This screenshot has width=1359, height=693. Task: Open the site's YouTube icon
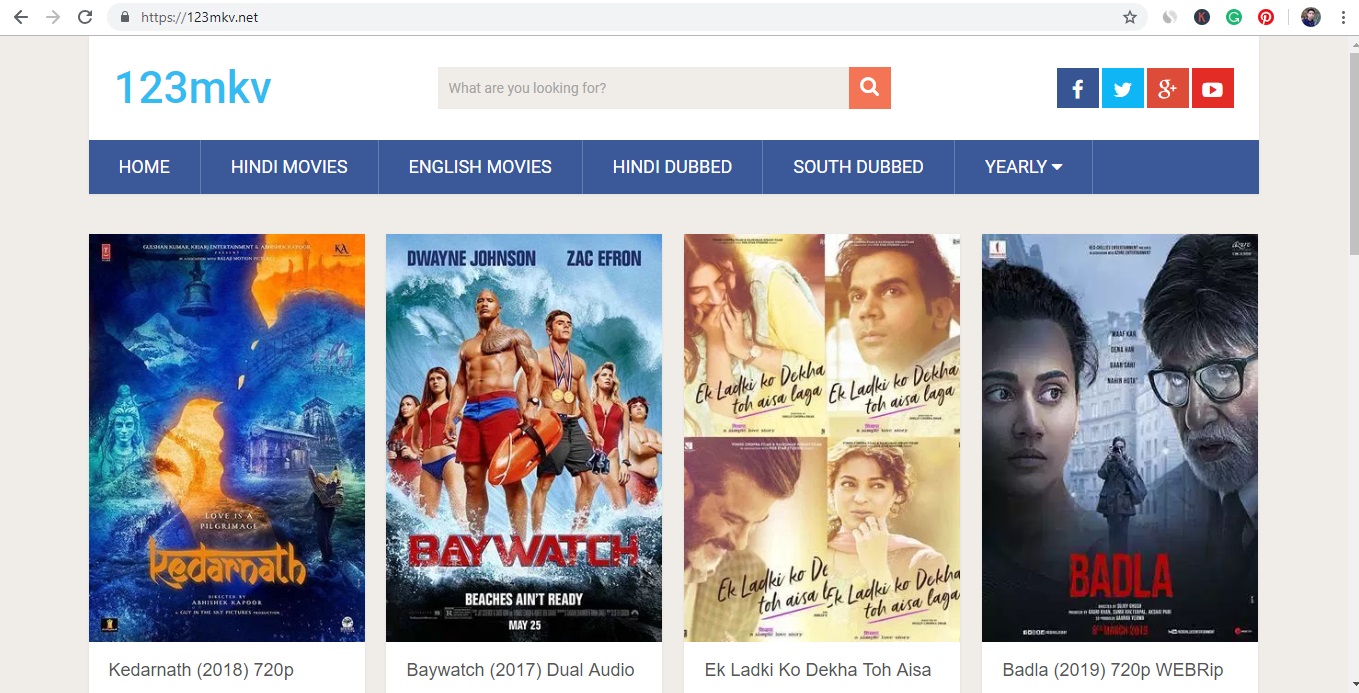point(1213,88)
